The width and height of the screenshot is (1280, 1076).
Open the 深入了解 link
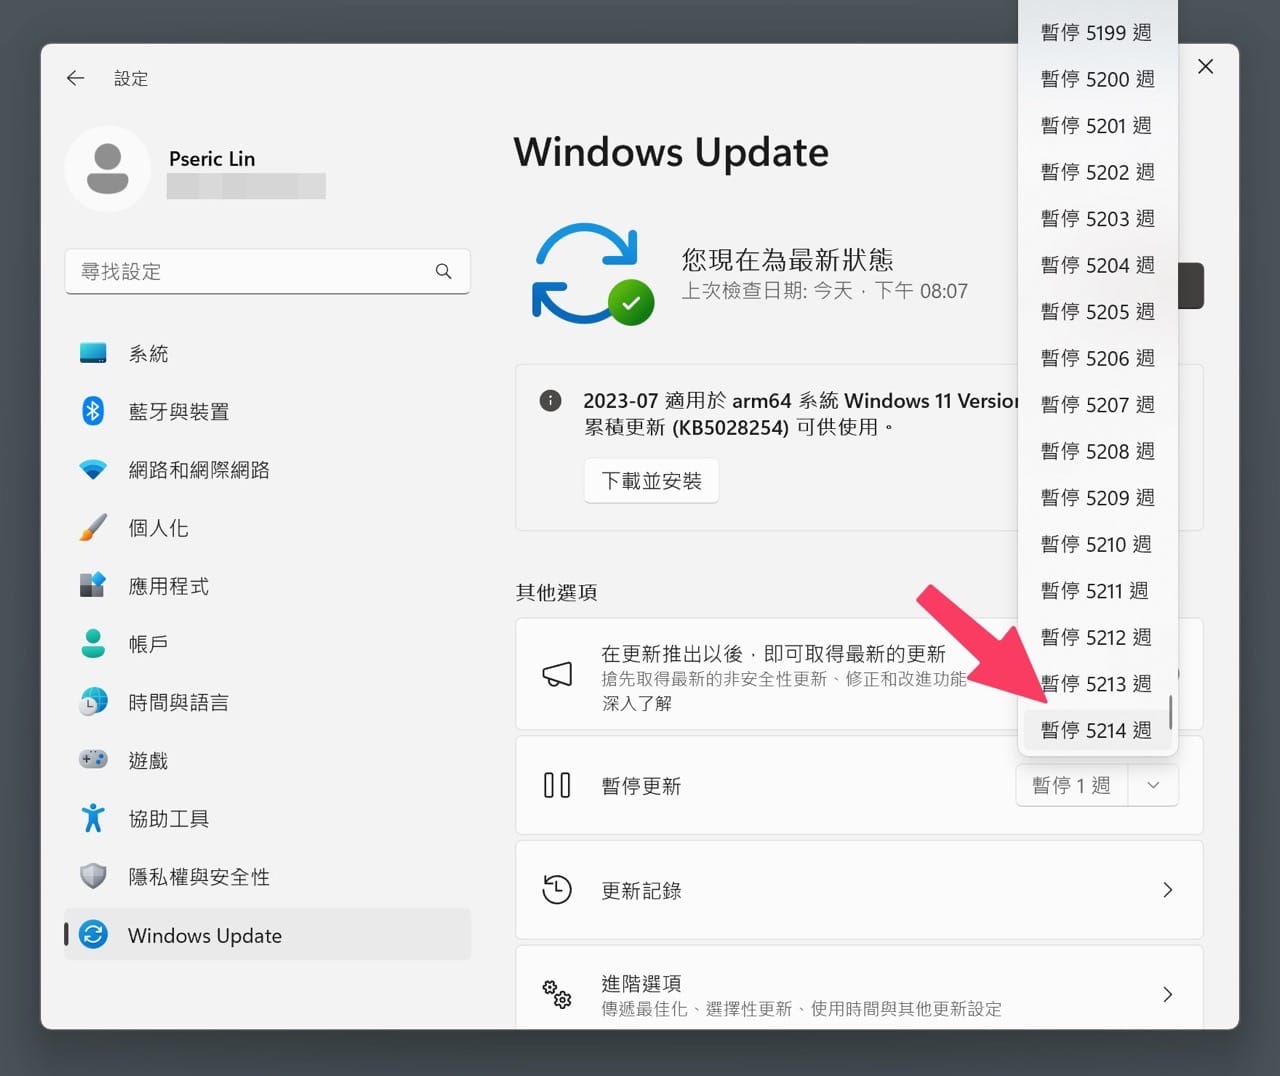pos(636,703)
